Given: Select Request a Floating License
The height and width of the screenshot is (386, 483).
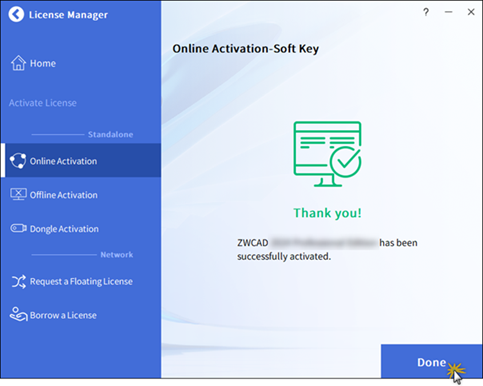Looking at the screenshot, I should click(81, 282).
